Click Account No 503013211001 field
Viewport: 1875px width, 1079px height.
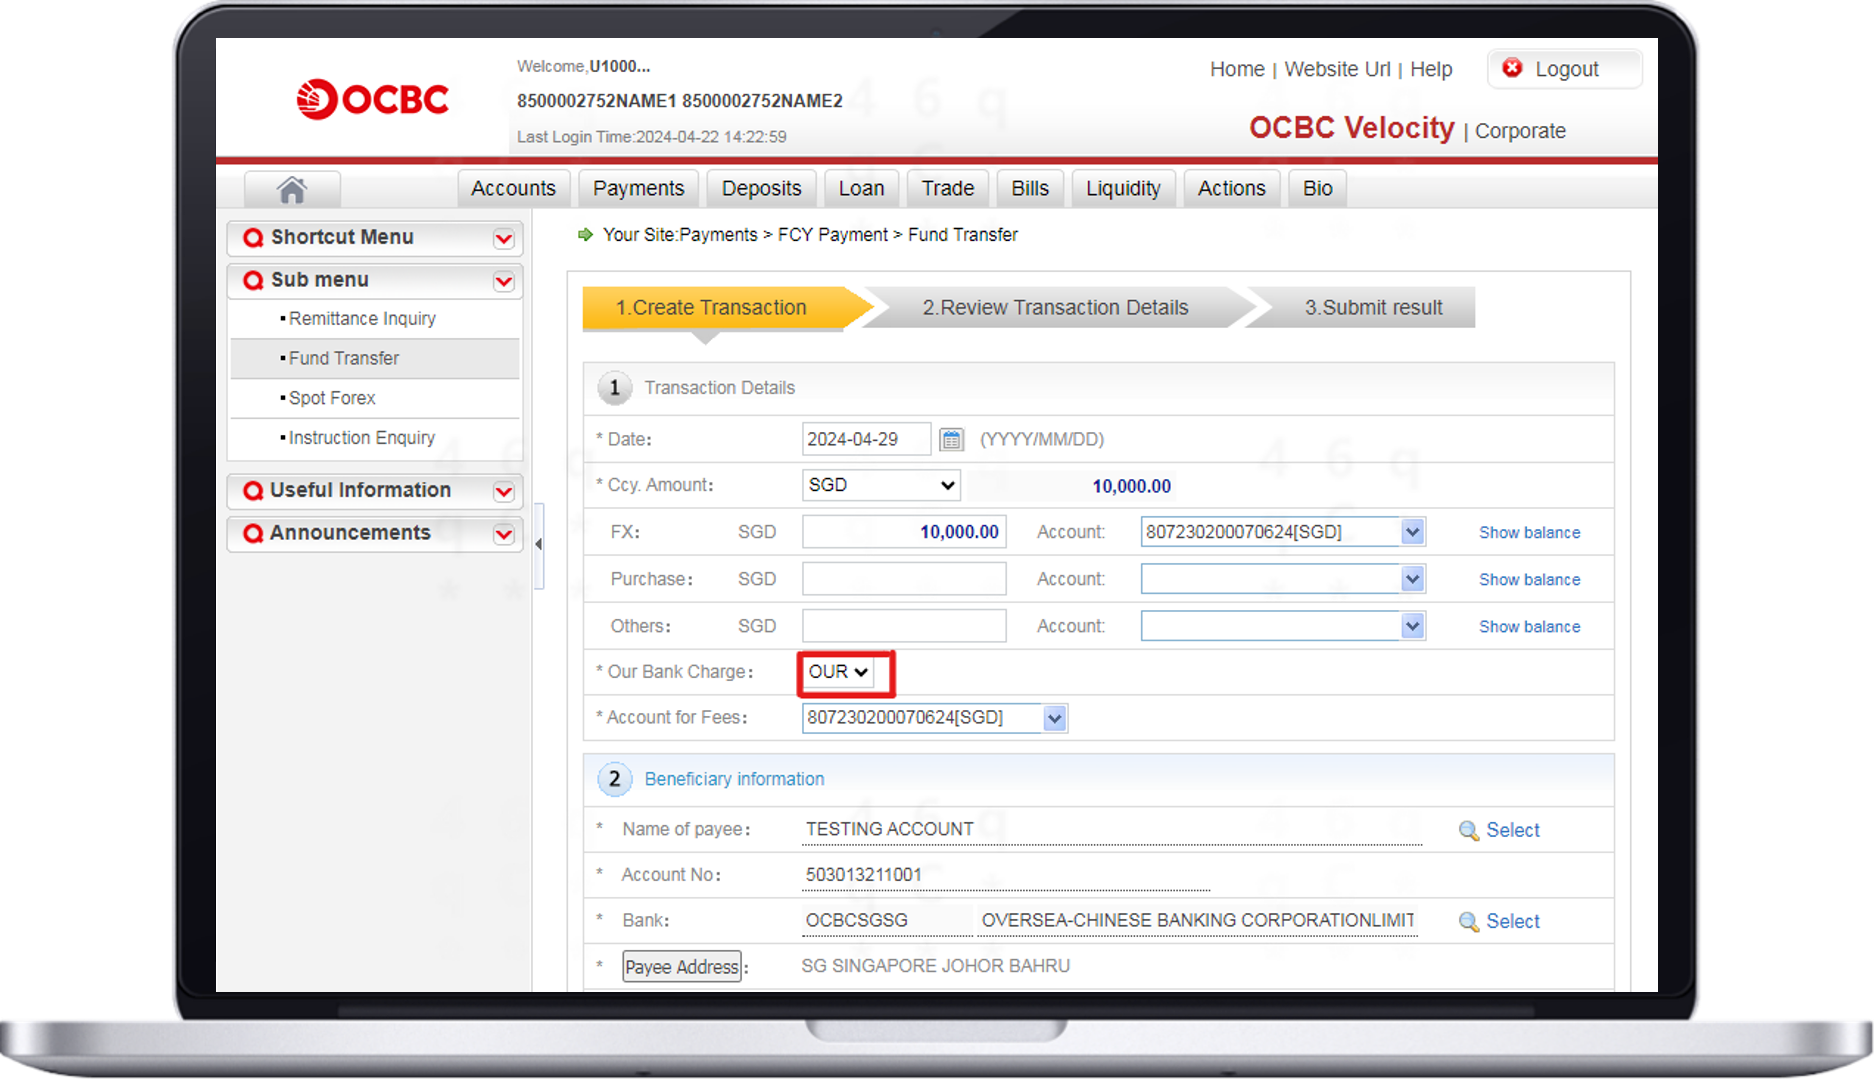(x=1005, y=875)
